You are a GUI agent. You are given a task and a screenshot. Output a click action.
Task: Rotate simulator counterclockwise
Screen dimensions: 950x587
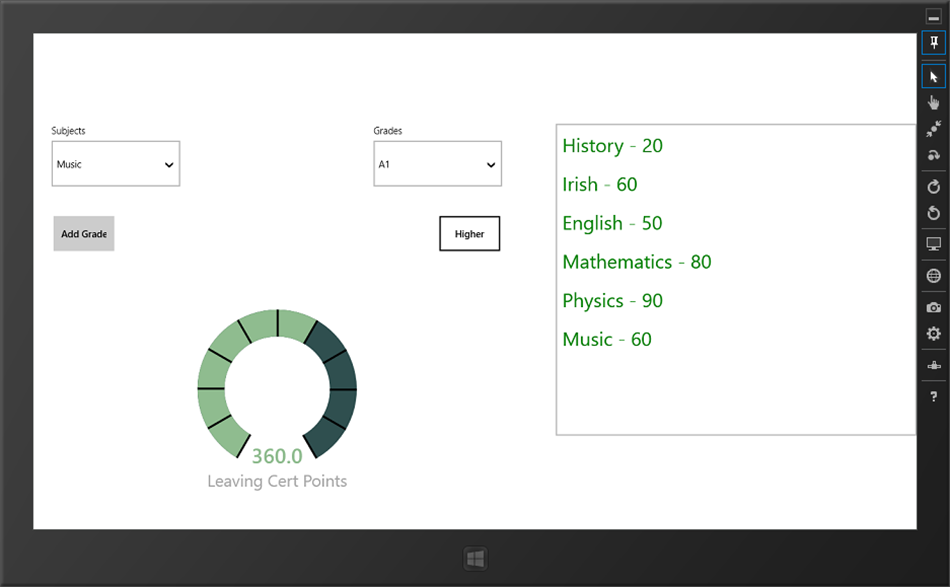(934, 213)
